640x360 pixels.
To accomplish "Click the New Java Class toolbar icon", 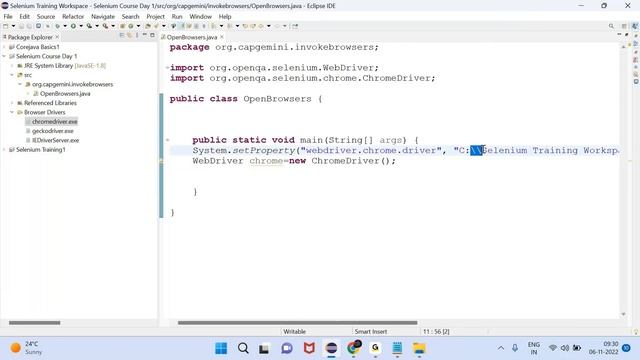I will click(x=131, y=26).
